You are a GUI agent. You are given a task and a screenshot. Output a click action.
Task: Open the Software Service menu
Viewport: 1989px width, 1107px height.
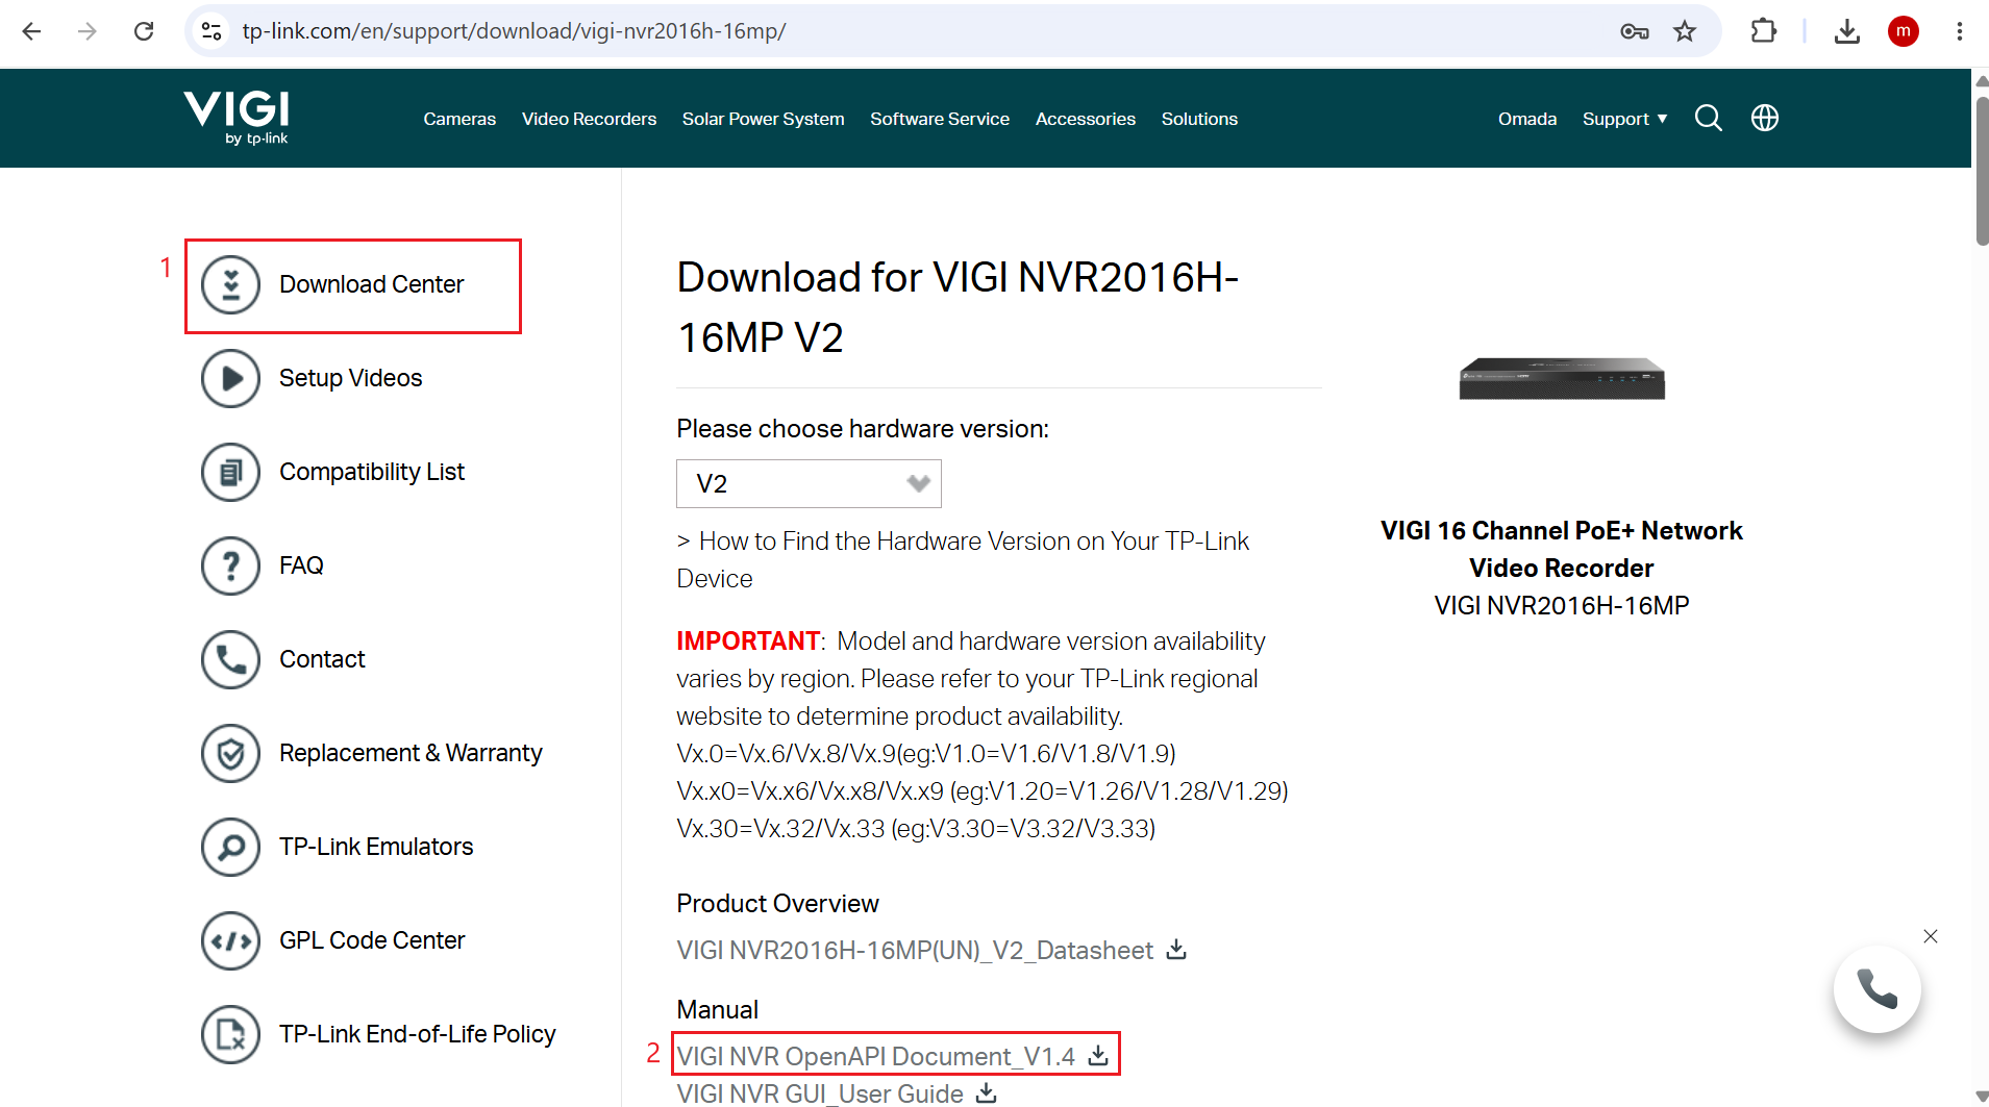(939, 118)
